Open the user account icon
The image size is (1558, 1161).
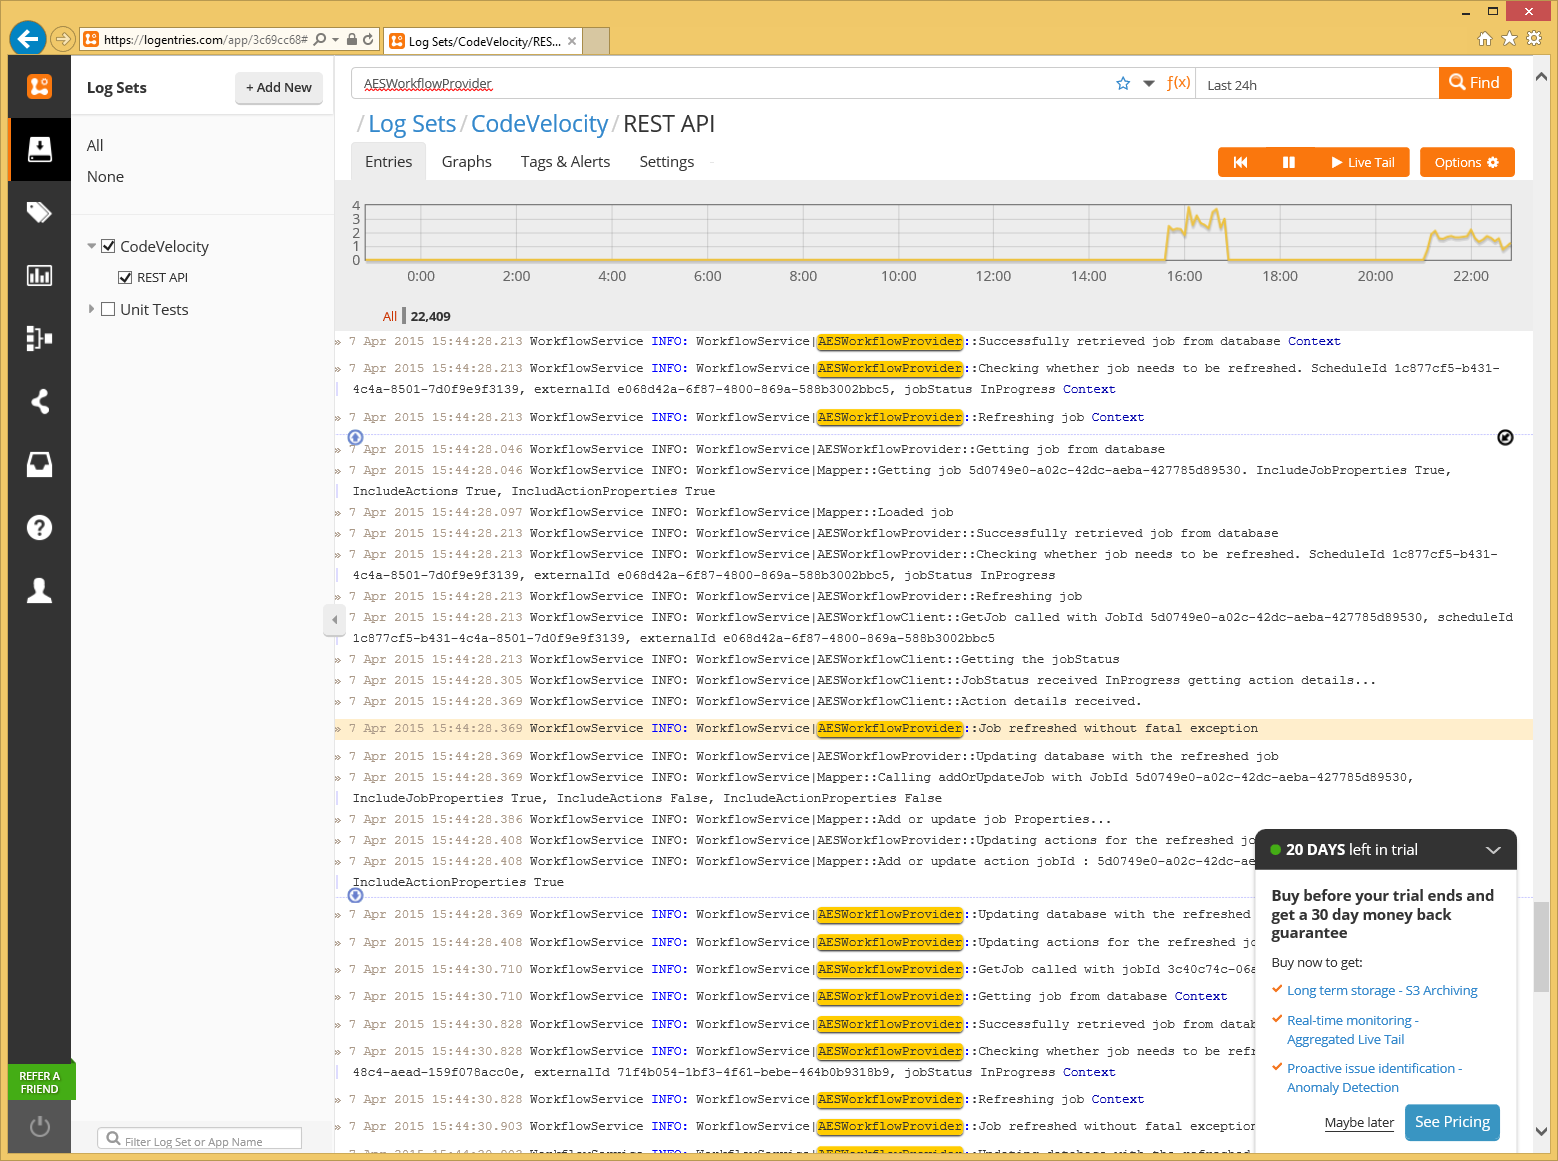click(x=39, y=590)
